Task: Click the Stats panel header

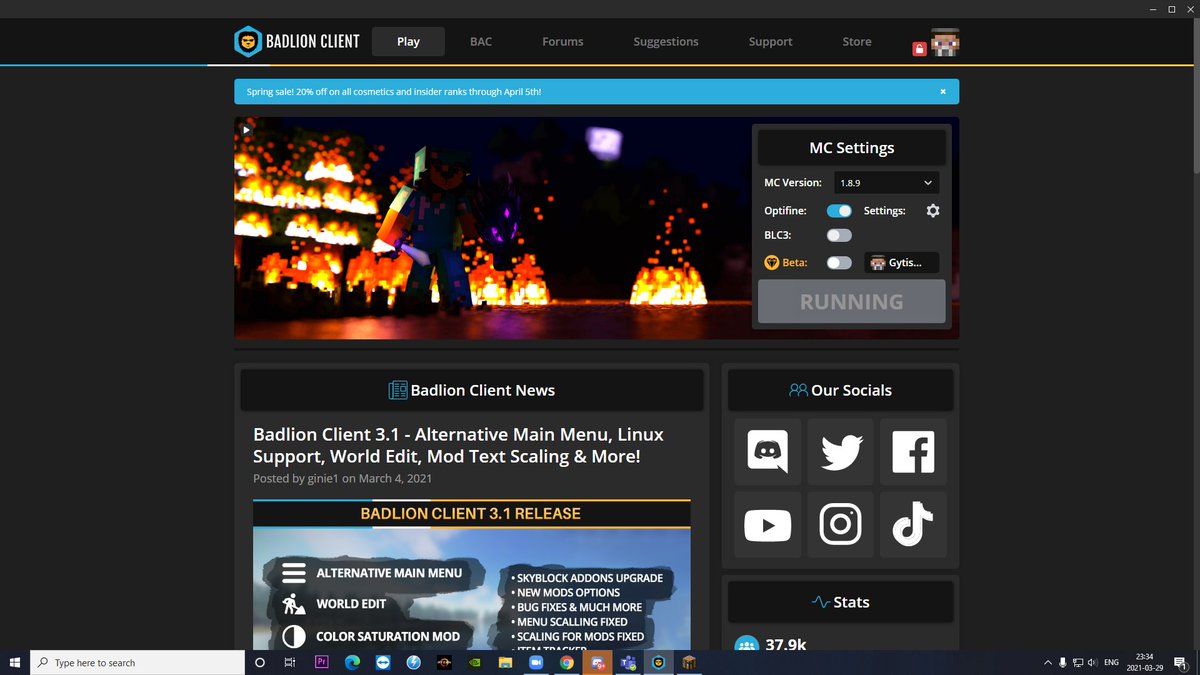Action: 840,602
